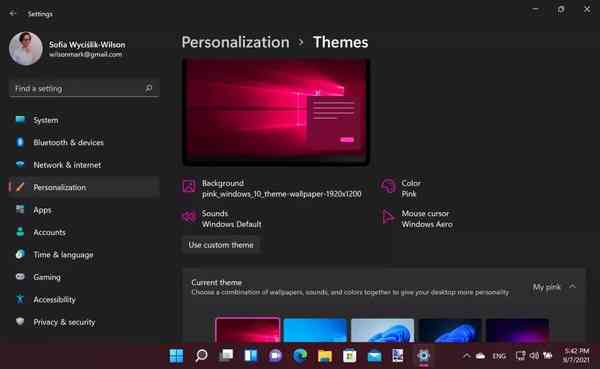Click the Accessibility figure icon
The height and width of the screenshot is (369, 600).
click(20, 299)
